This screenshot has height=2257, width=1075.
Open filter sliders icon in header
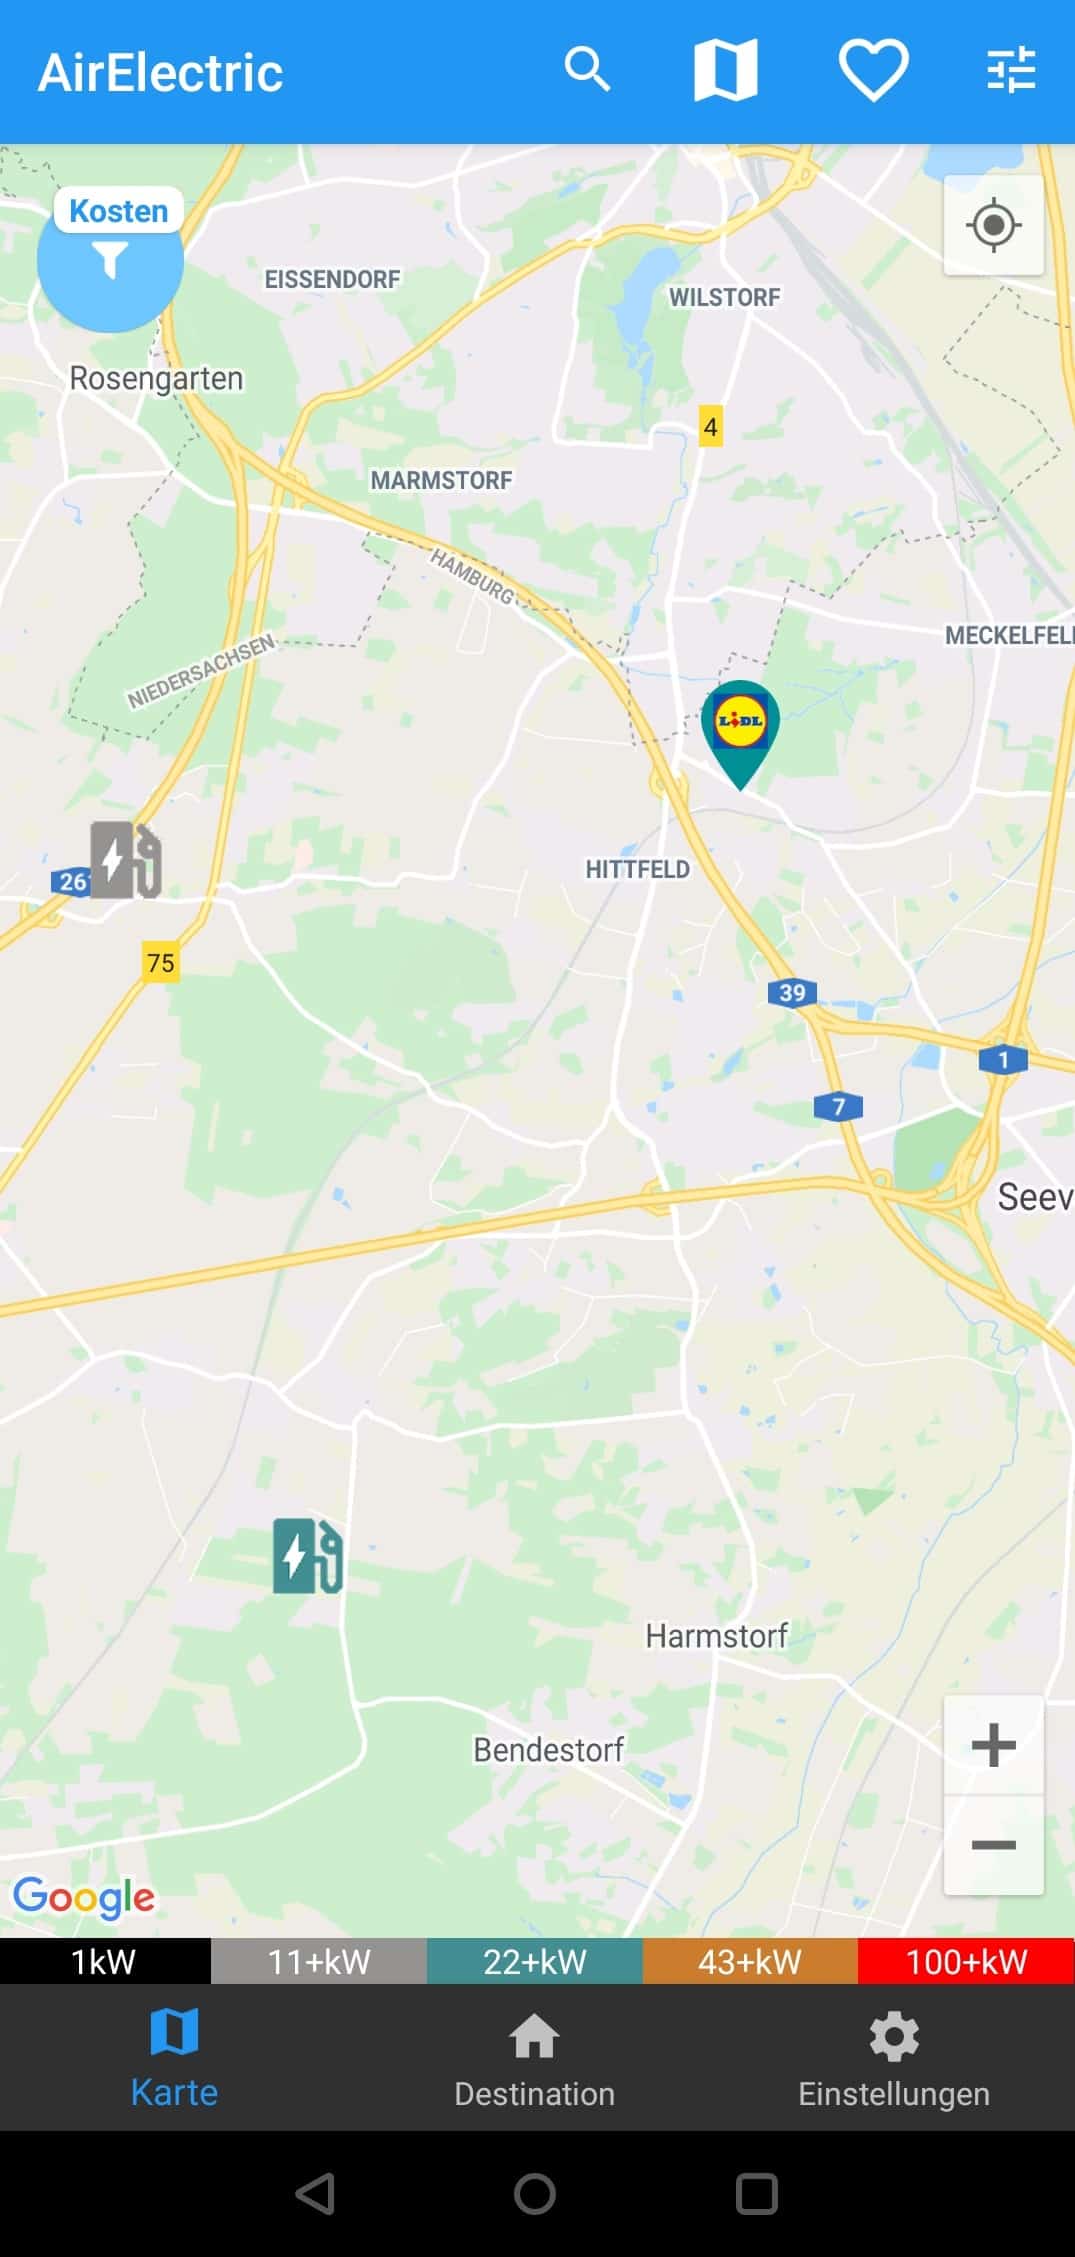1011,70
